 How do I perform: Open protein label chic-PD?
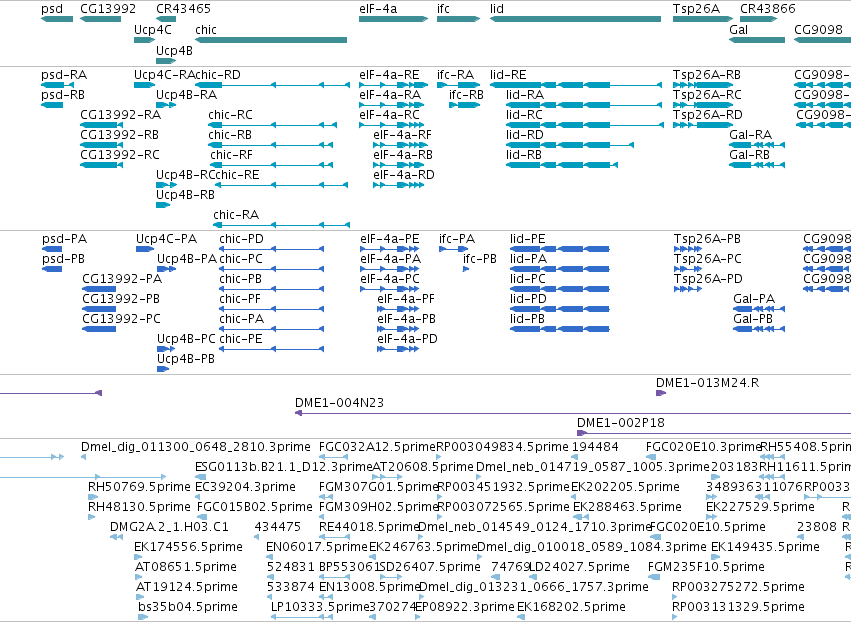242,239
